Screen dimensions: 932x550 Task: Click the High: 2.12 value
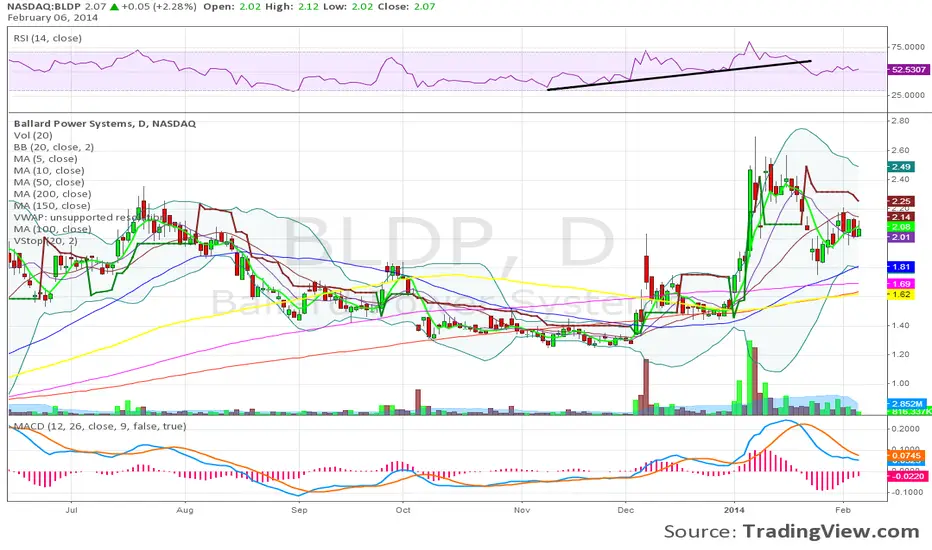292,7
